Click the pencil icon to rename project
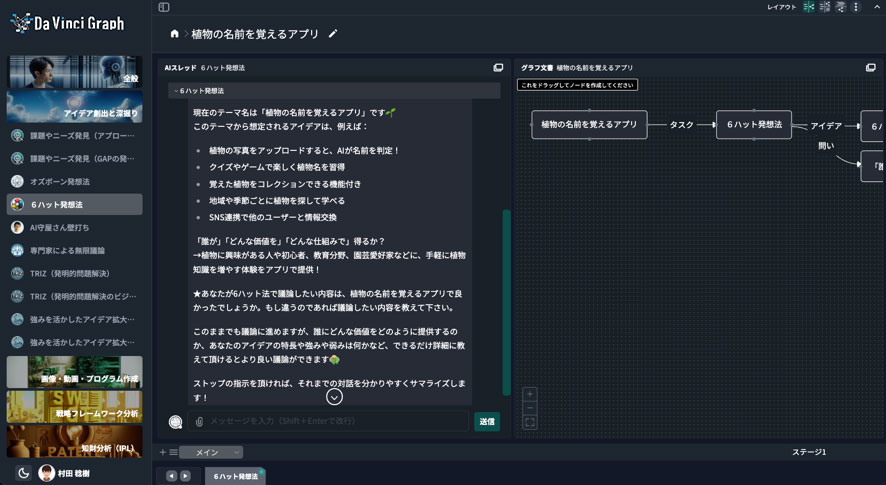The height and width of the screenshot is (485, 886). [333, 34]
